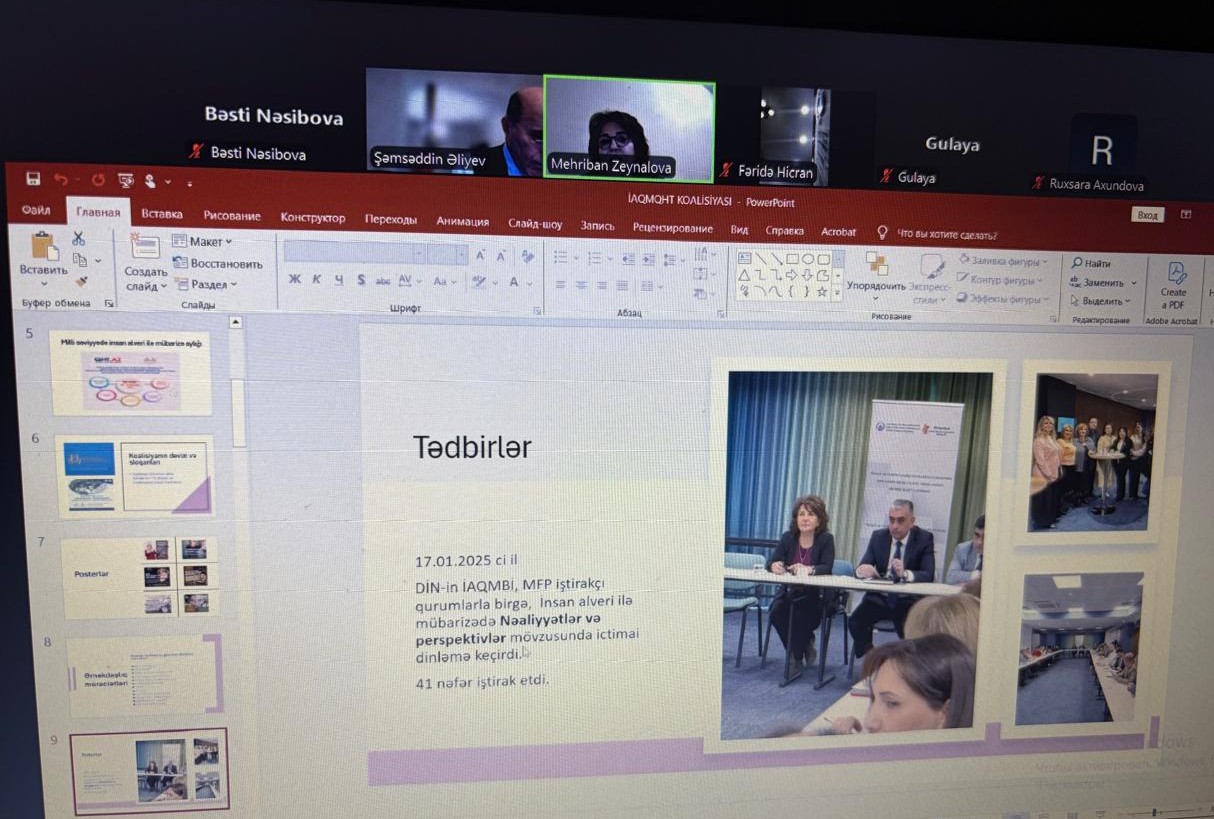Expand the Раздел section dropdown
The height and width of the screenshot is (819, 1214).
tap(207, 285)
